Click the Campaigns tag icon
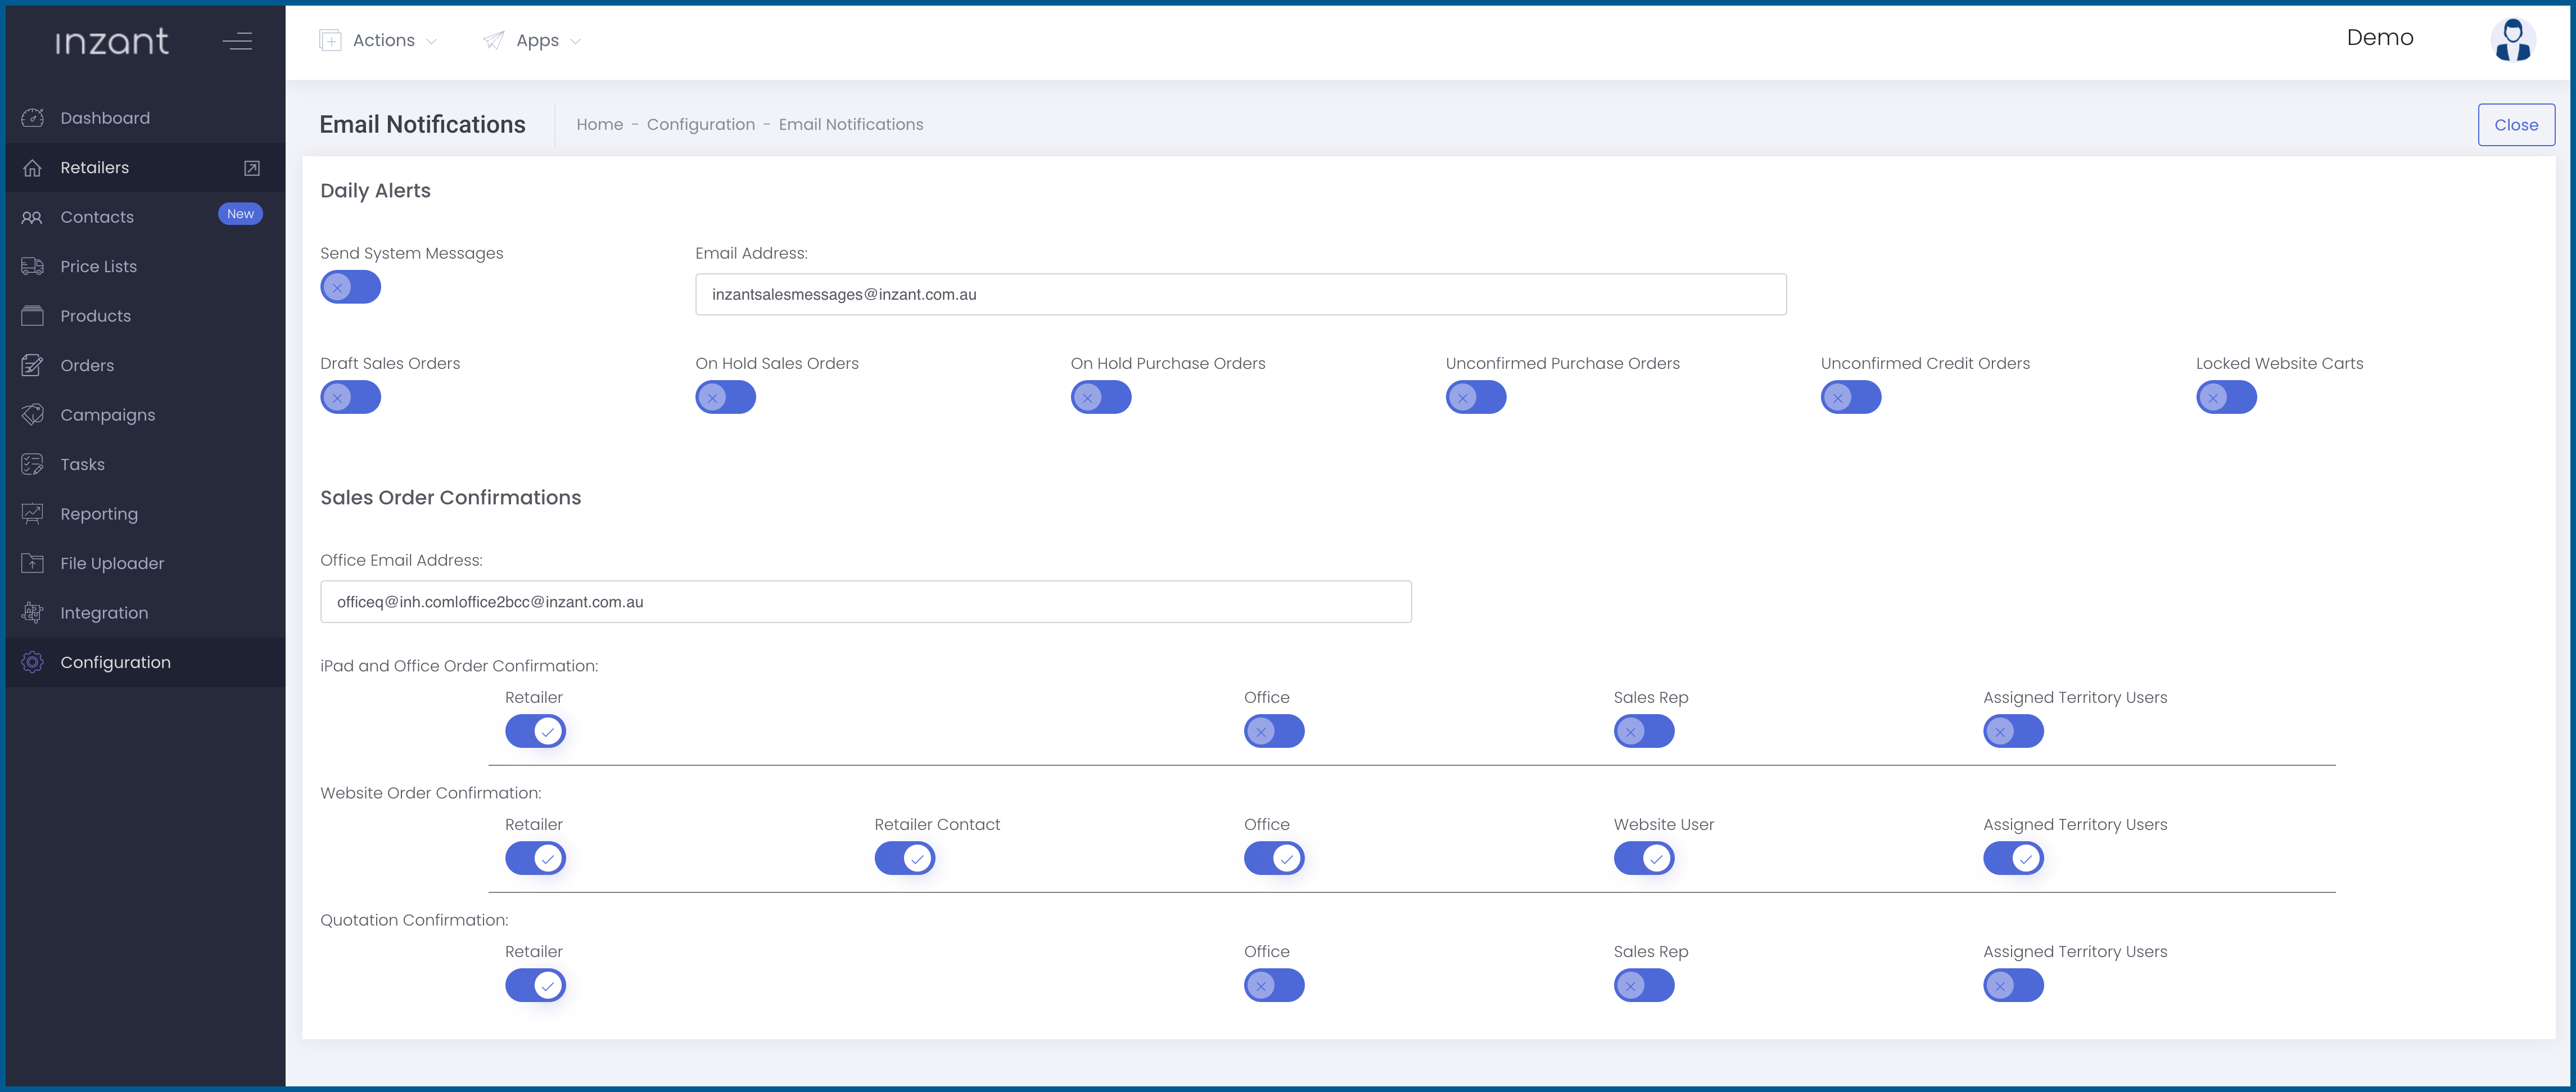The height and width of the screenshot is (1092, 2576). click(32, 415)
